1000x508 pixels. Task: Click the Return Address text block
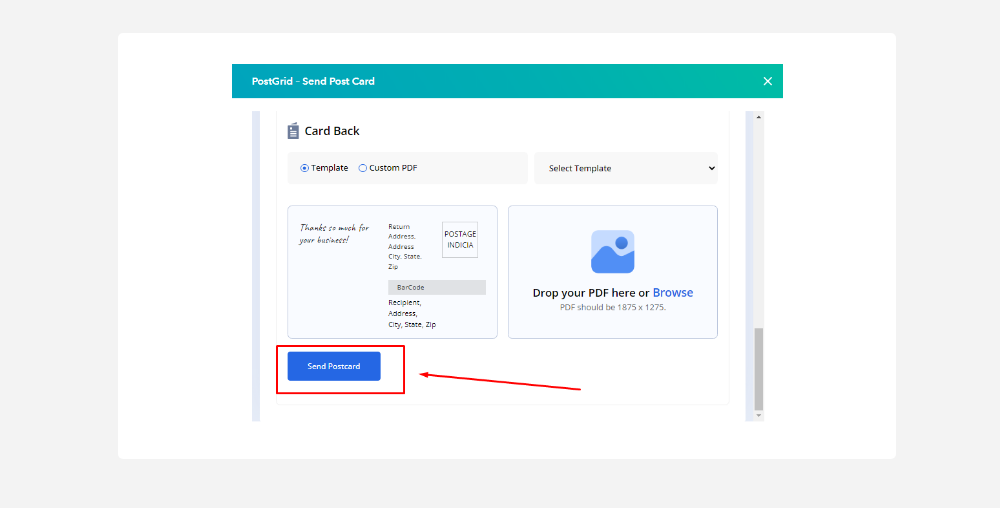click(x=405, y=244)
